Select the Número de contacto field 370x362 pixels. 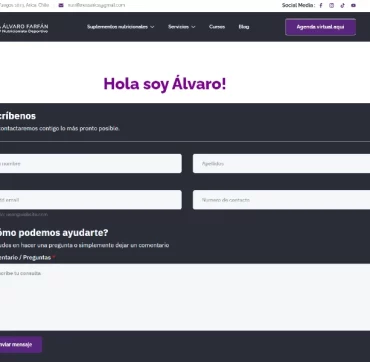281,200
